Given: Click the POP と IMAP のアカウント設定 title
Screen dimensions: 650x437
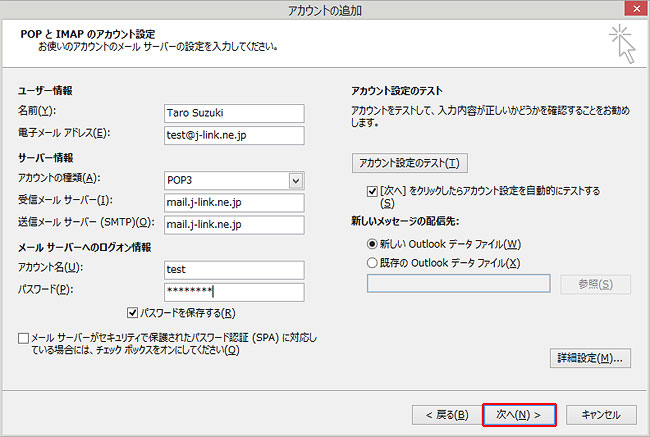Looking at the screenshot, I should point(88,34).
